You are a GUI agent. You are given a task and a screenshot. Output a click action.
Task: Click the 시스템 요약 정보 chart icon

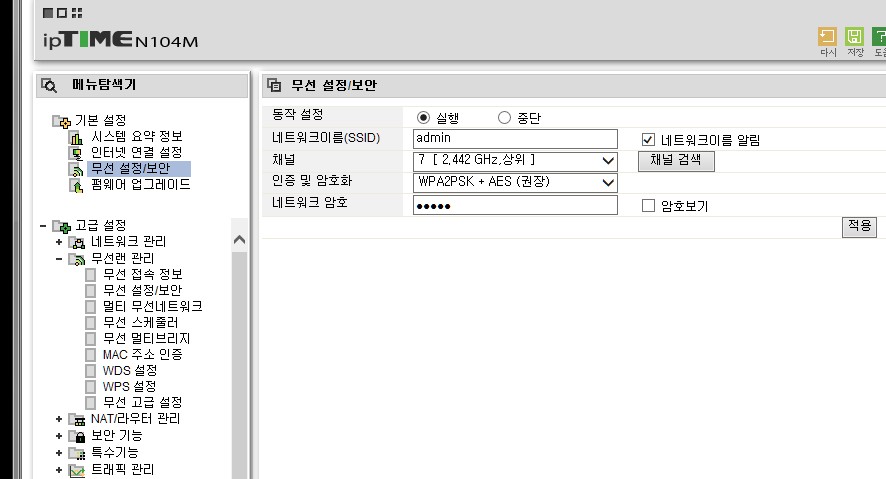[76, 137]
